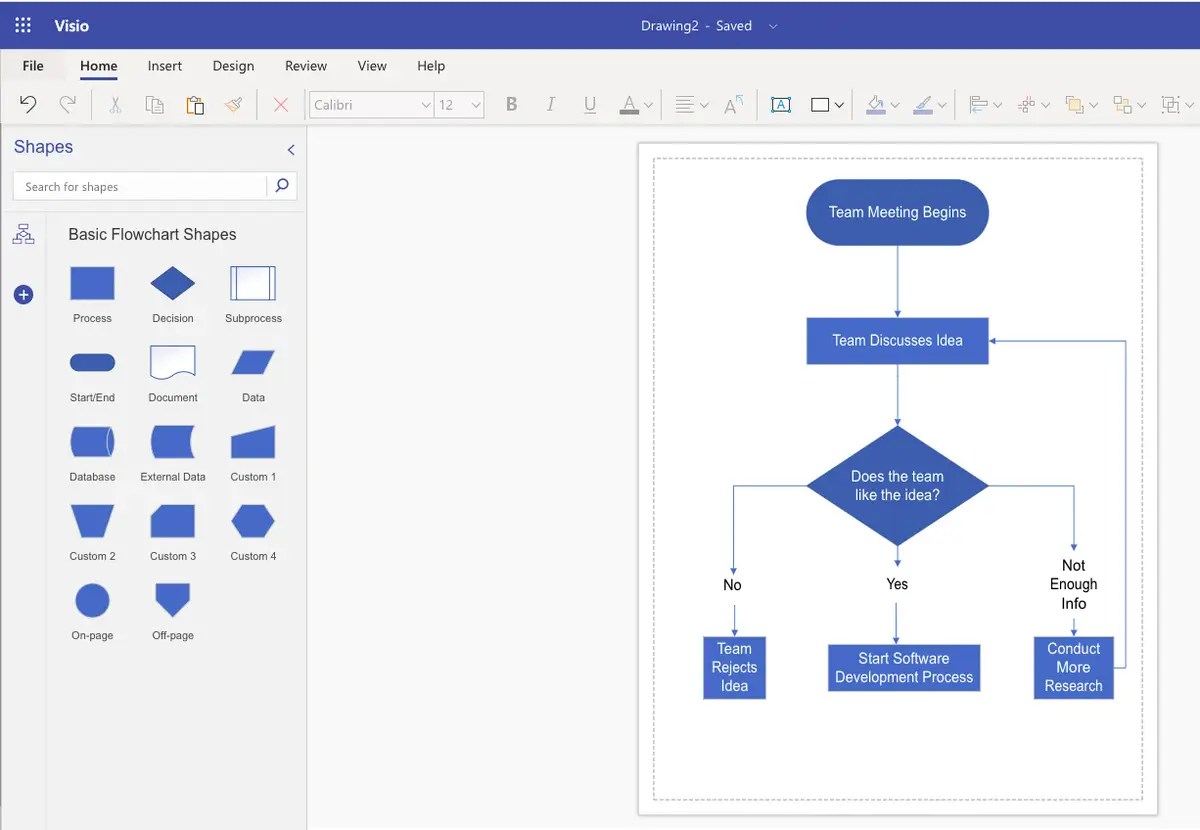Switch to the Design tab
Viewport: 1200px width, 830px height.
(x=233, y=66)
